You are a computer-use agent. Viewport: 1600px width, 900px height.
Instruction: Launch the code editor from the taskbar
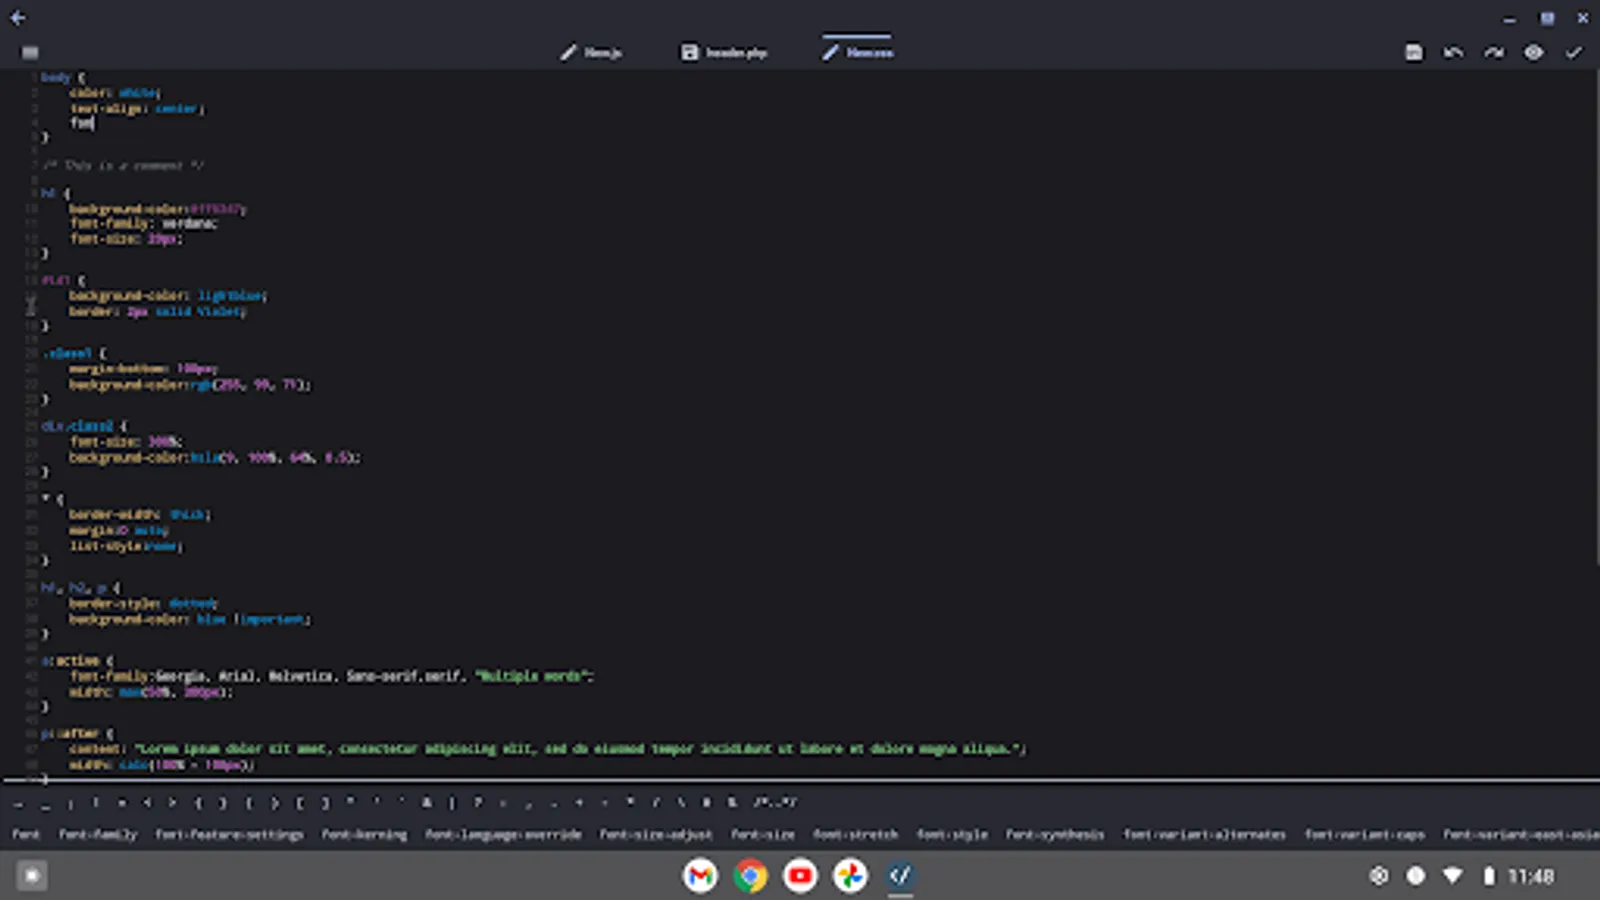[x=899, y=876]
